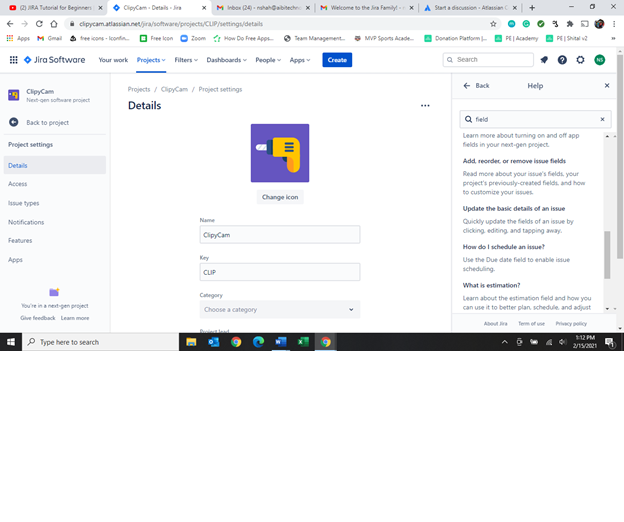This screenshot has width=624, height=522.
Task: Click Windows taskbar search box
Action: [x=101, y=342]
